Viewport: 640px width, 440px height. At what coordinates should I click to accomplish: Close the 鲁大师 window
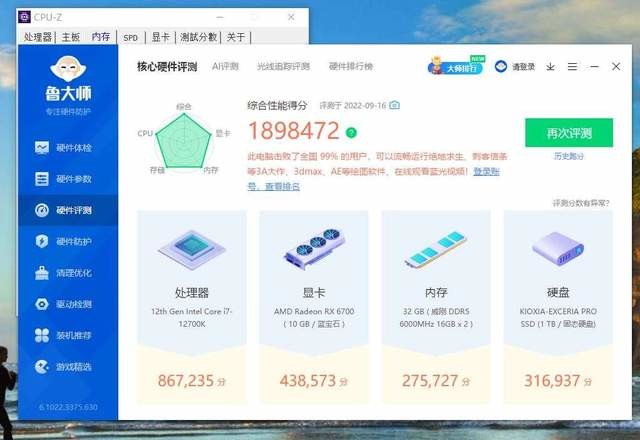tap(616, 67)
